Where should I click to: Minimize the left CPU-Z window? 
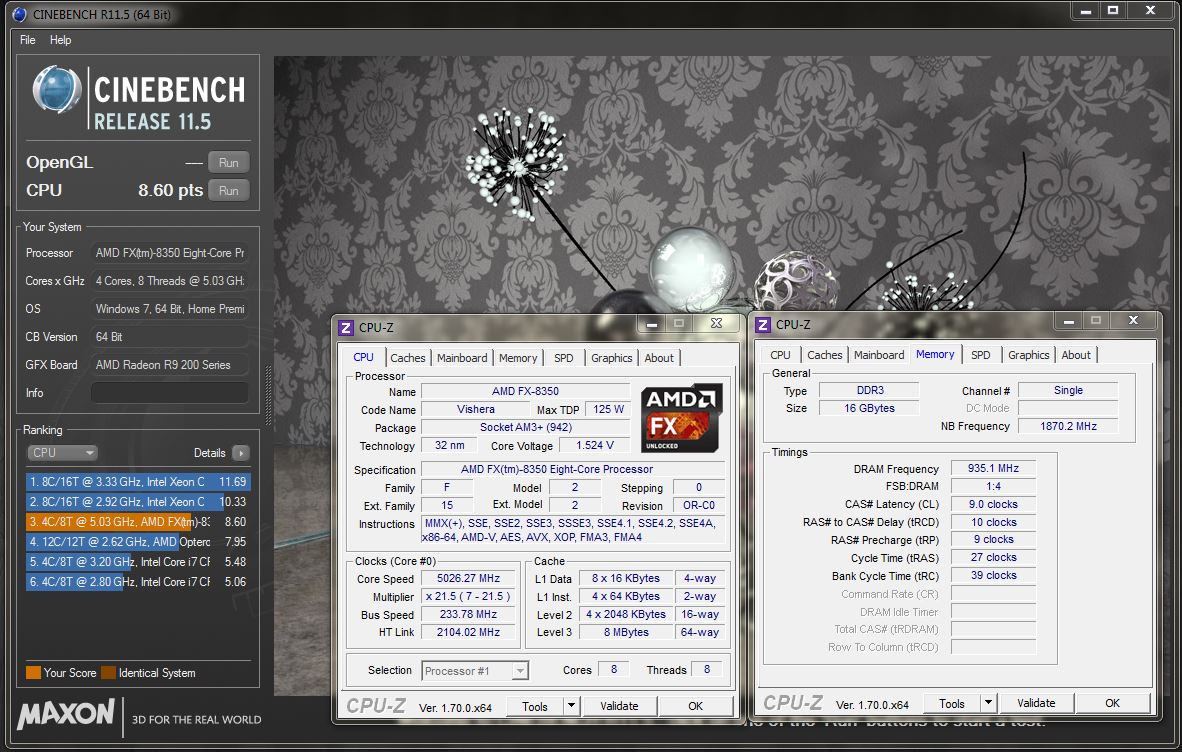tap(651, 324)
